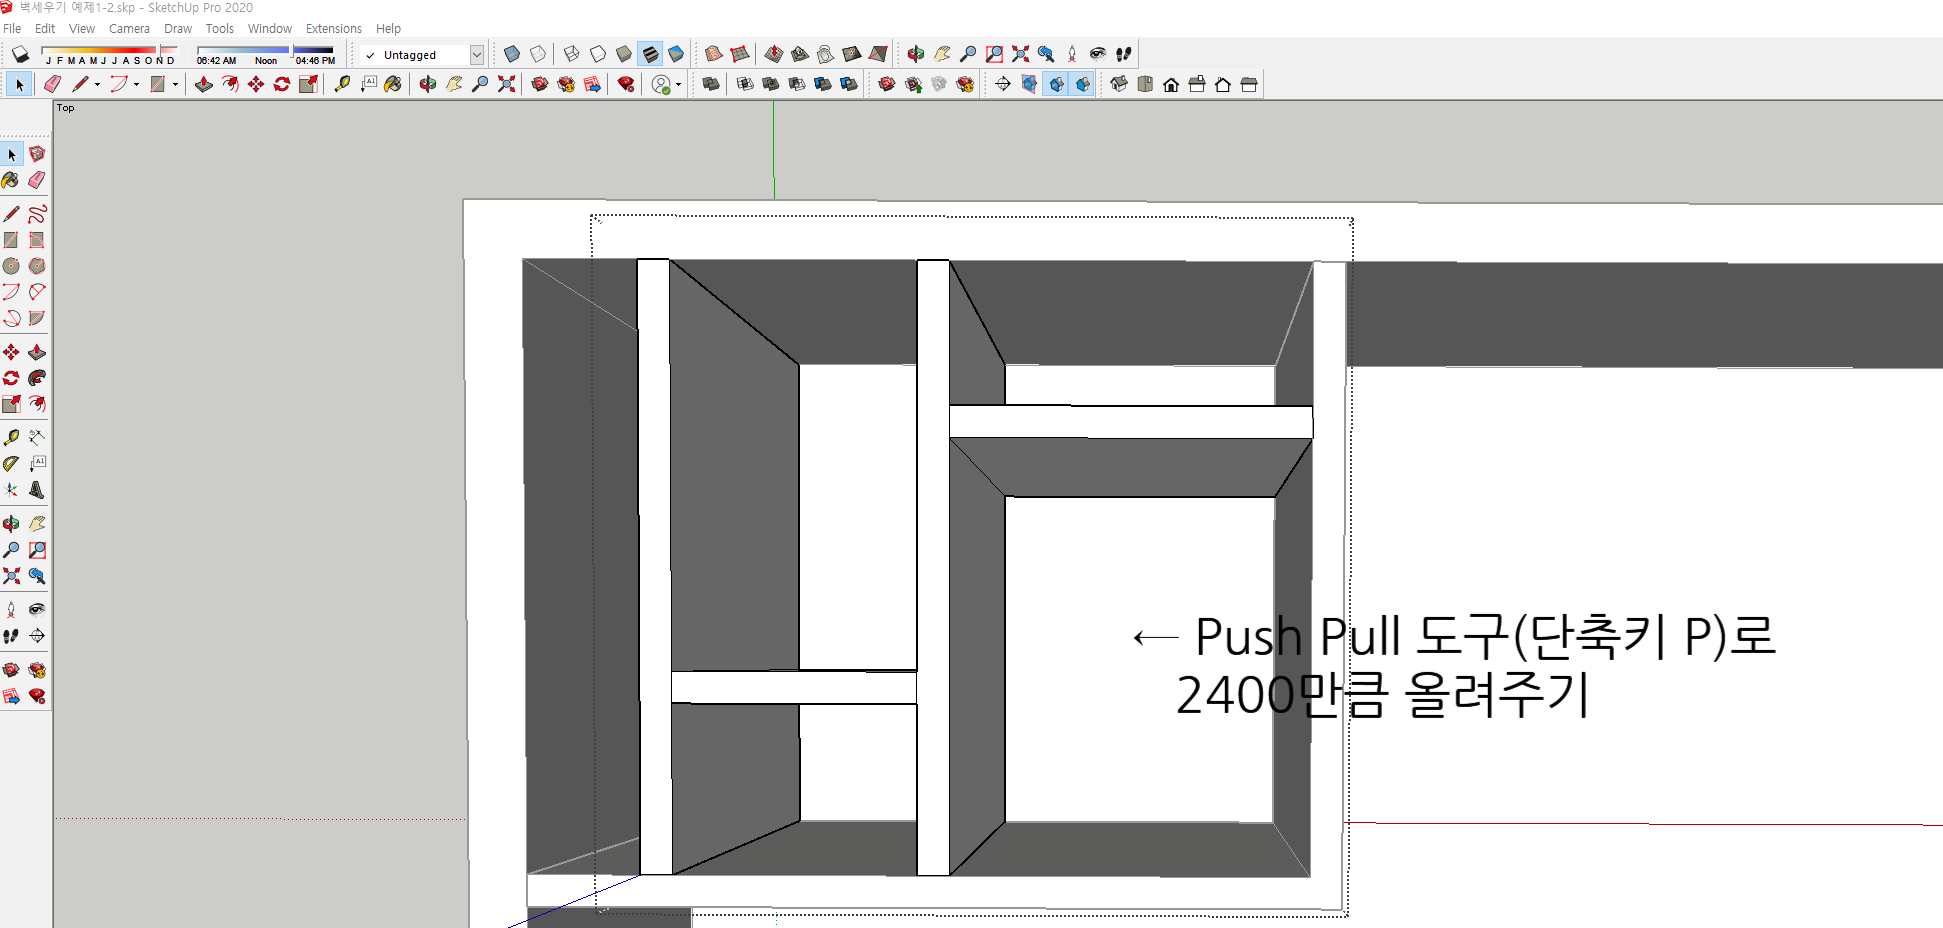This screenshot has height=928, width=1943.
Task: Open the Camera menu
Action: pyautogui.click(x=129, y=28)
